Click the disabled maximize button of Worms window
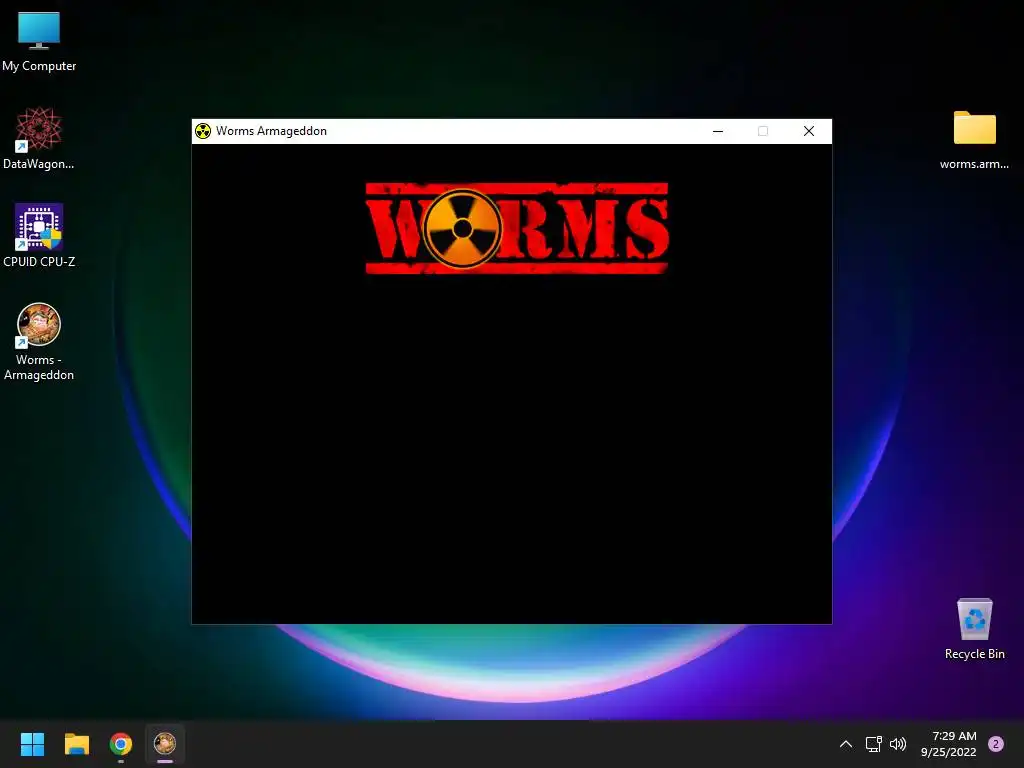 pos(763,131)
